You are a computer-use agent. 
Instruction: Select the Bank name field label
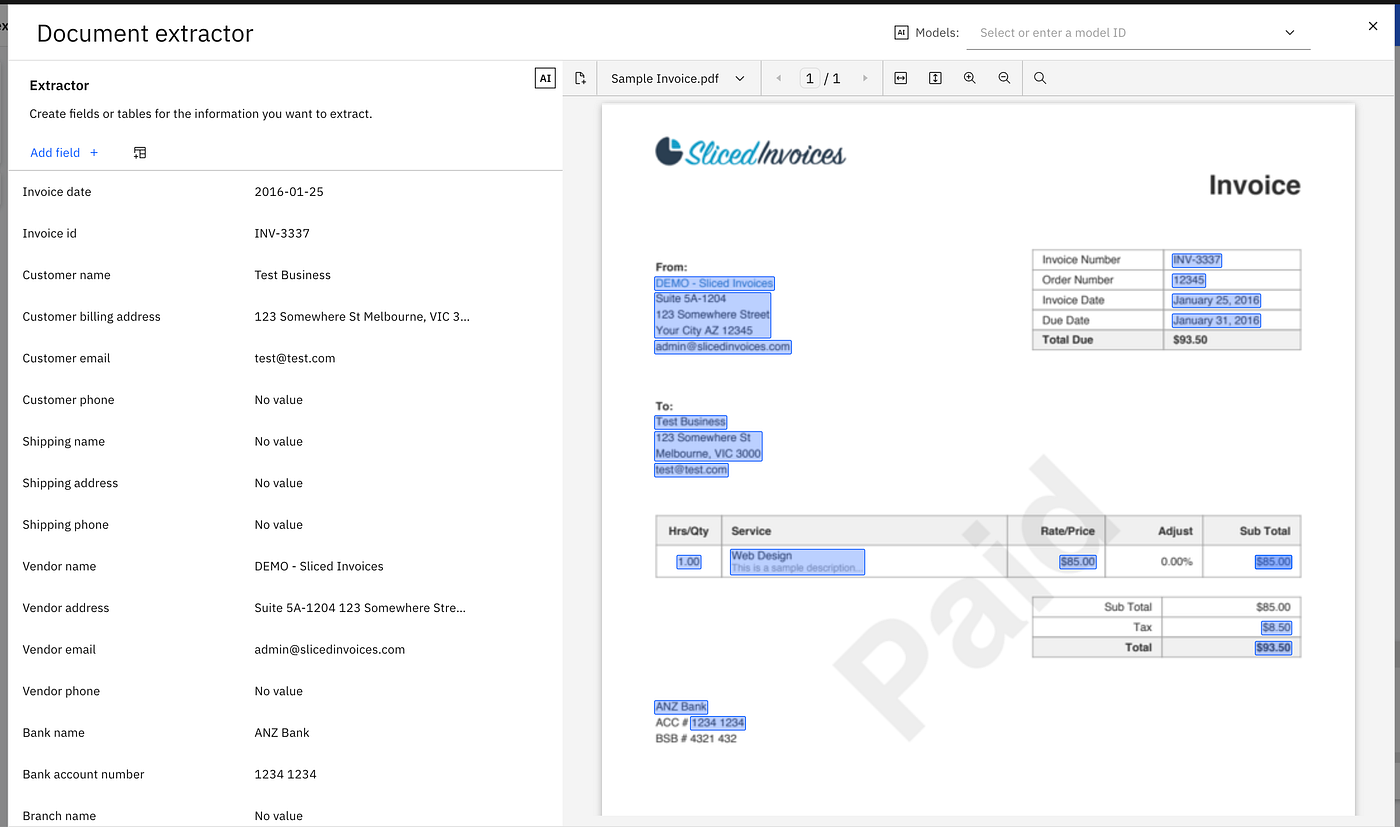click(54, 733)
